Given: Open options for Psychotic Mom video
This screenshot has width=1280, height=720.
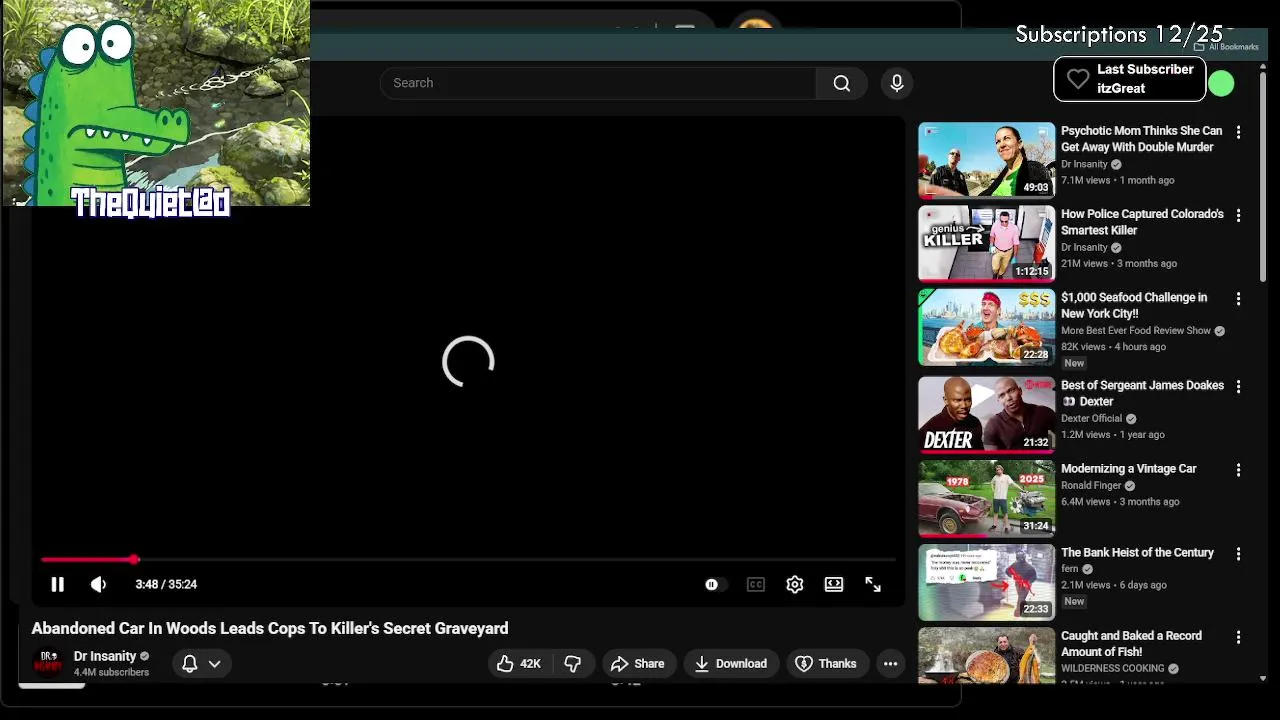Looking at the screenshot, I should click(1238, 132).
